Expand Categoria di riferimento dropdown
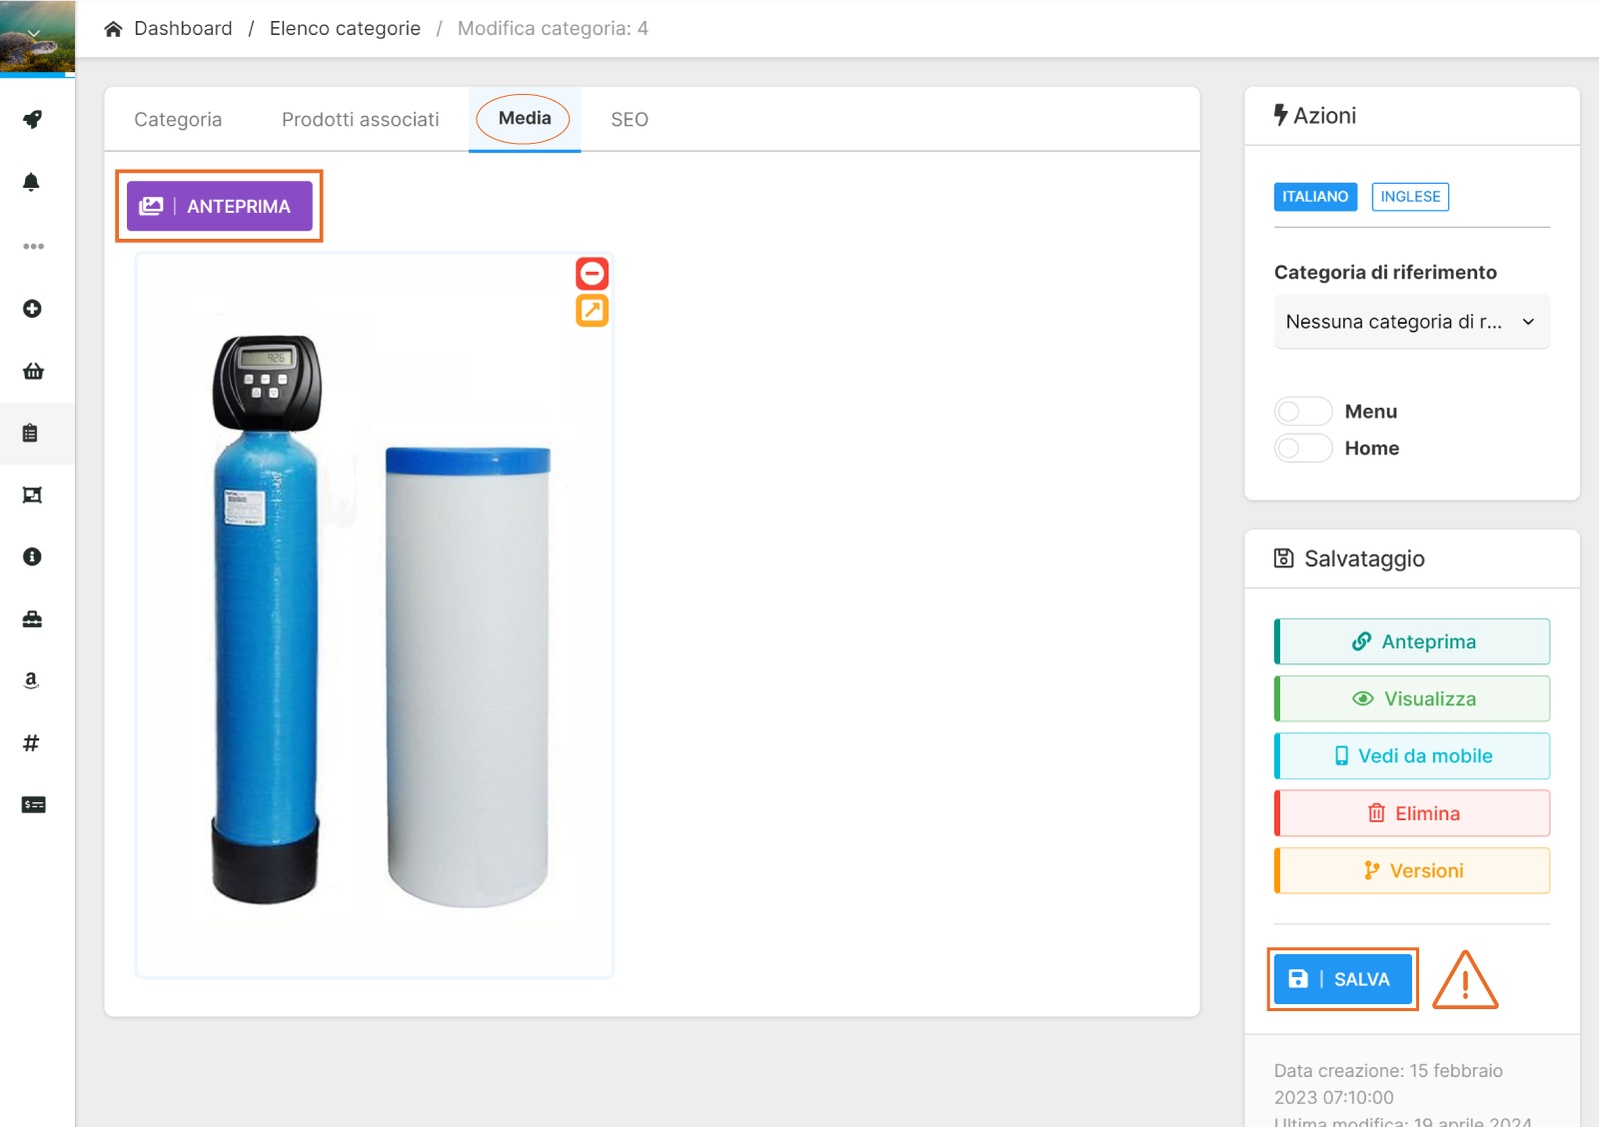 (x=1410, y=322)
